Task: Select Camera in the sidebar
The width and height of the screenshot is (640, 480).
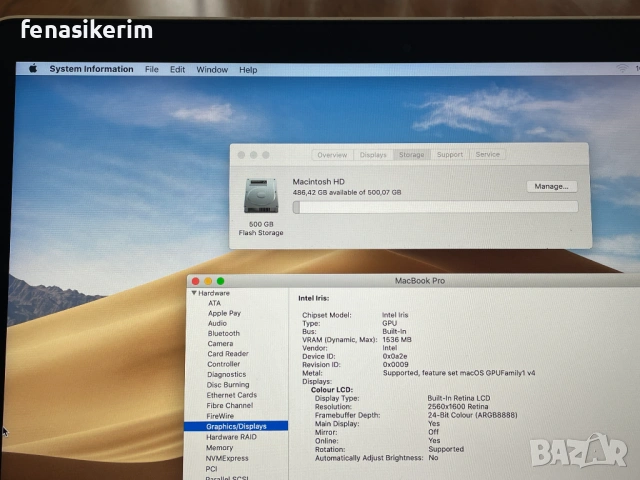Action: [x=220, y=344]
